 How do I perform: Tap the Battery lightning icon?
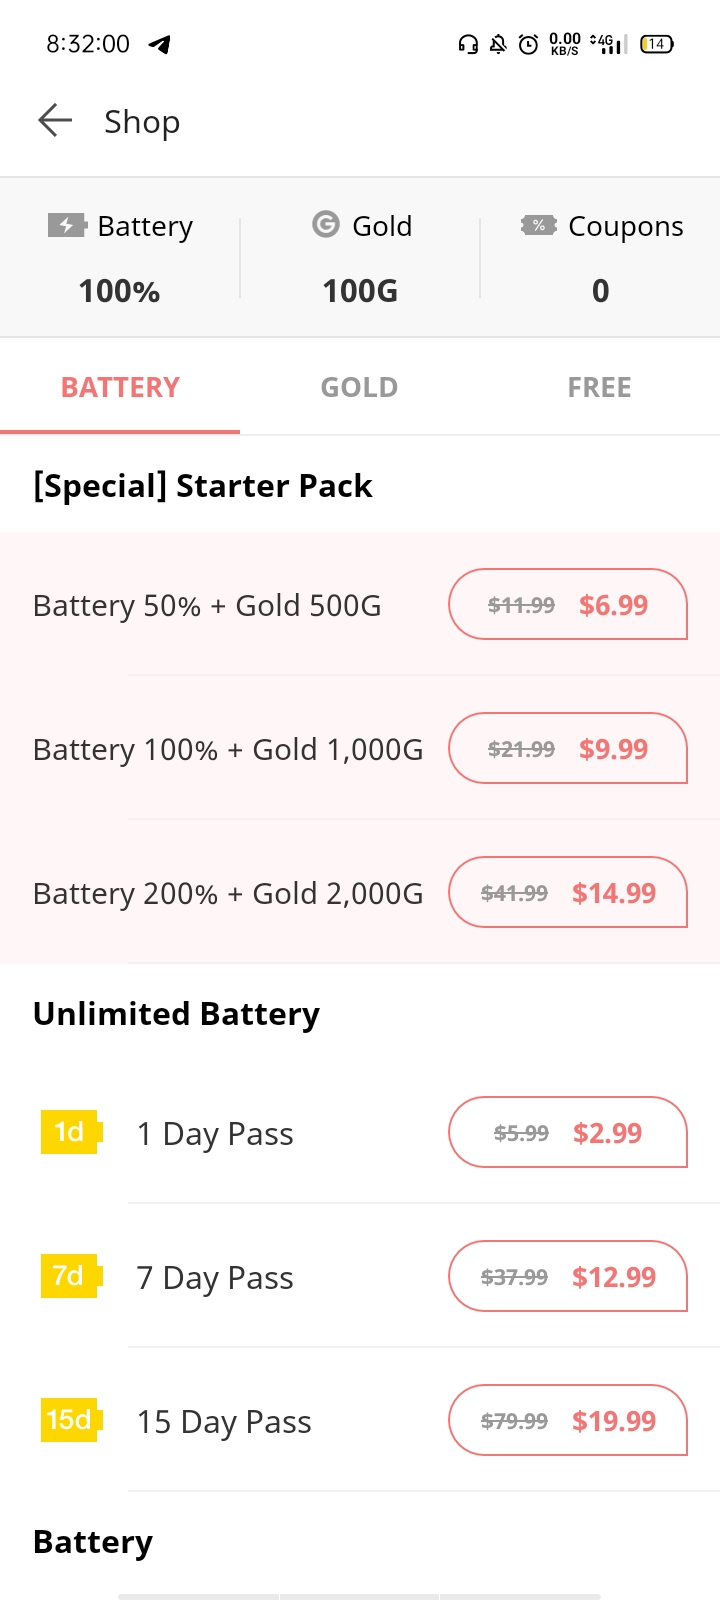[x=67, y=225]
